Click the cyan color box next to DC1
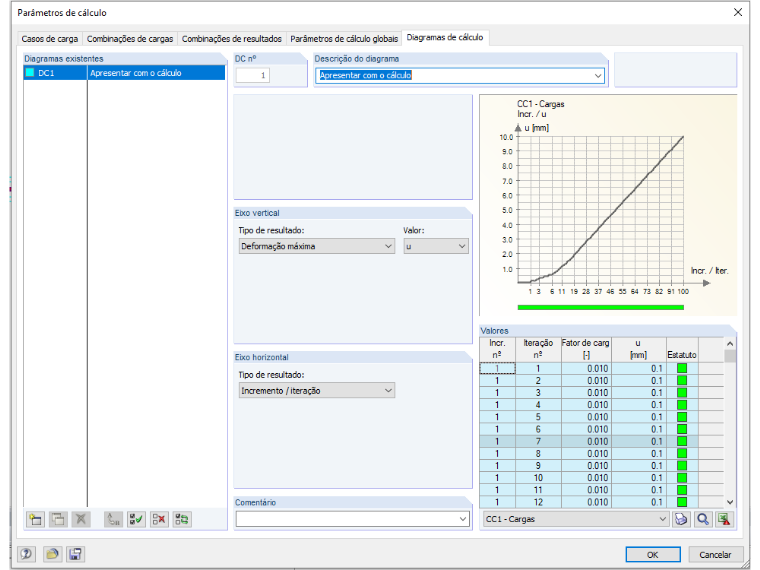This screenshot has height=570, width=760. point(30,73)
